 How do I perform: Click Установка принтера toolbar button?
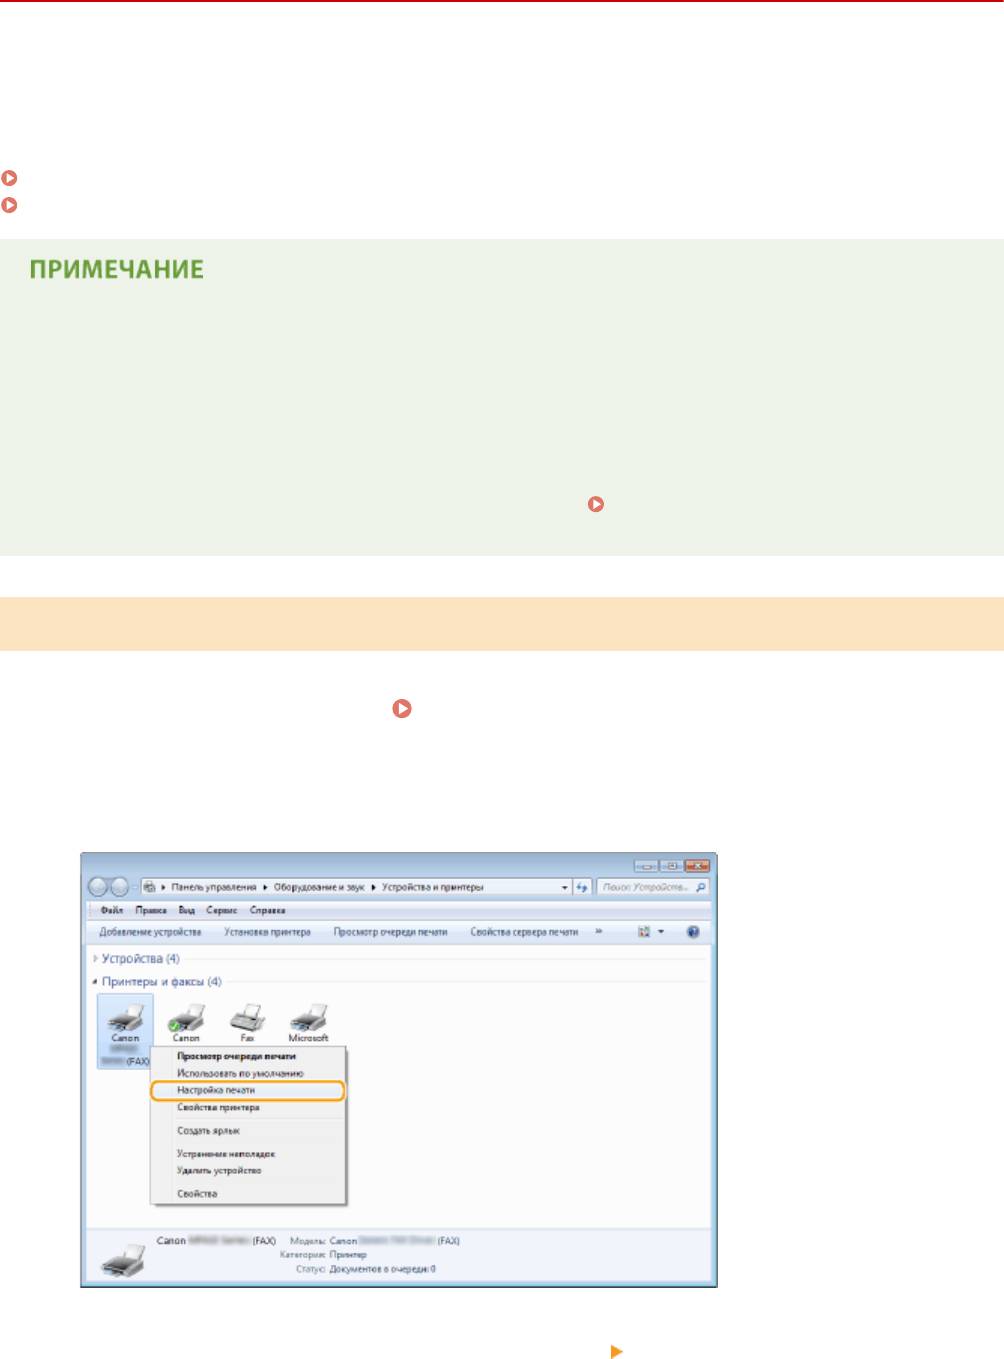coord(267,932)
